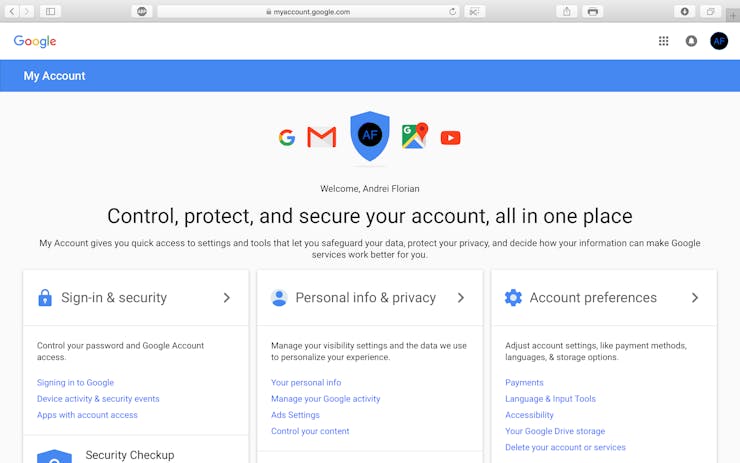The height and width of the screenshot is (463, 740).
Task: Open Delete your account or services link
Action: (x=565, y=447)
